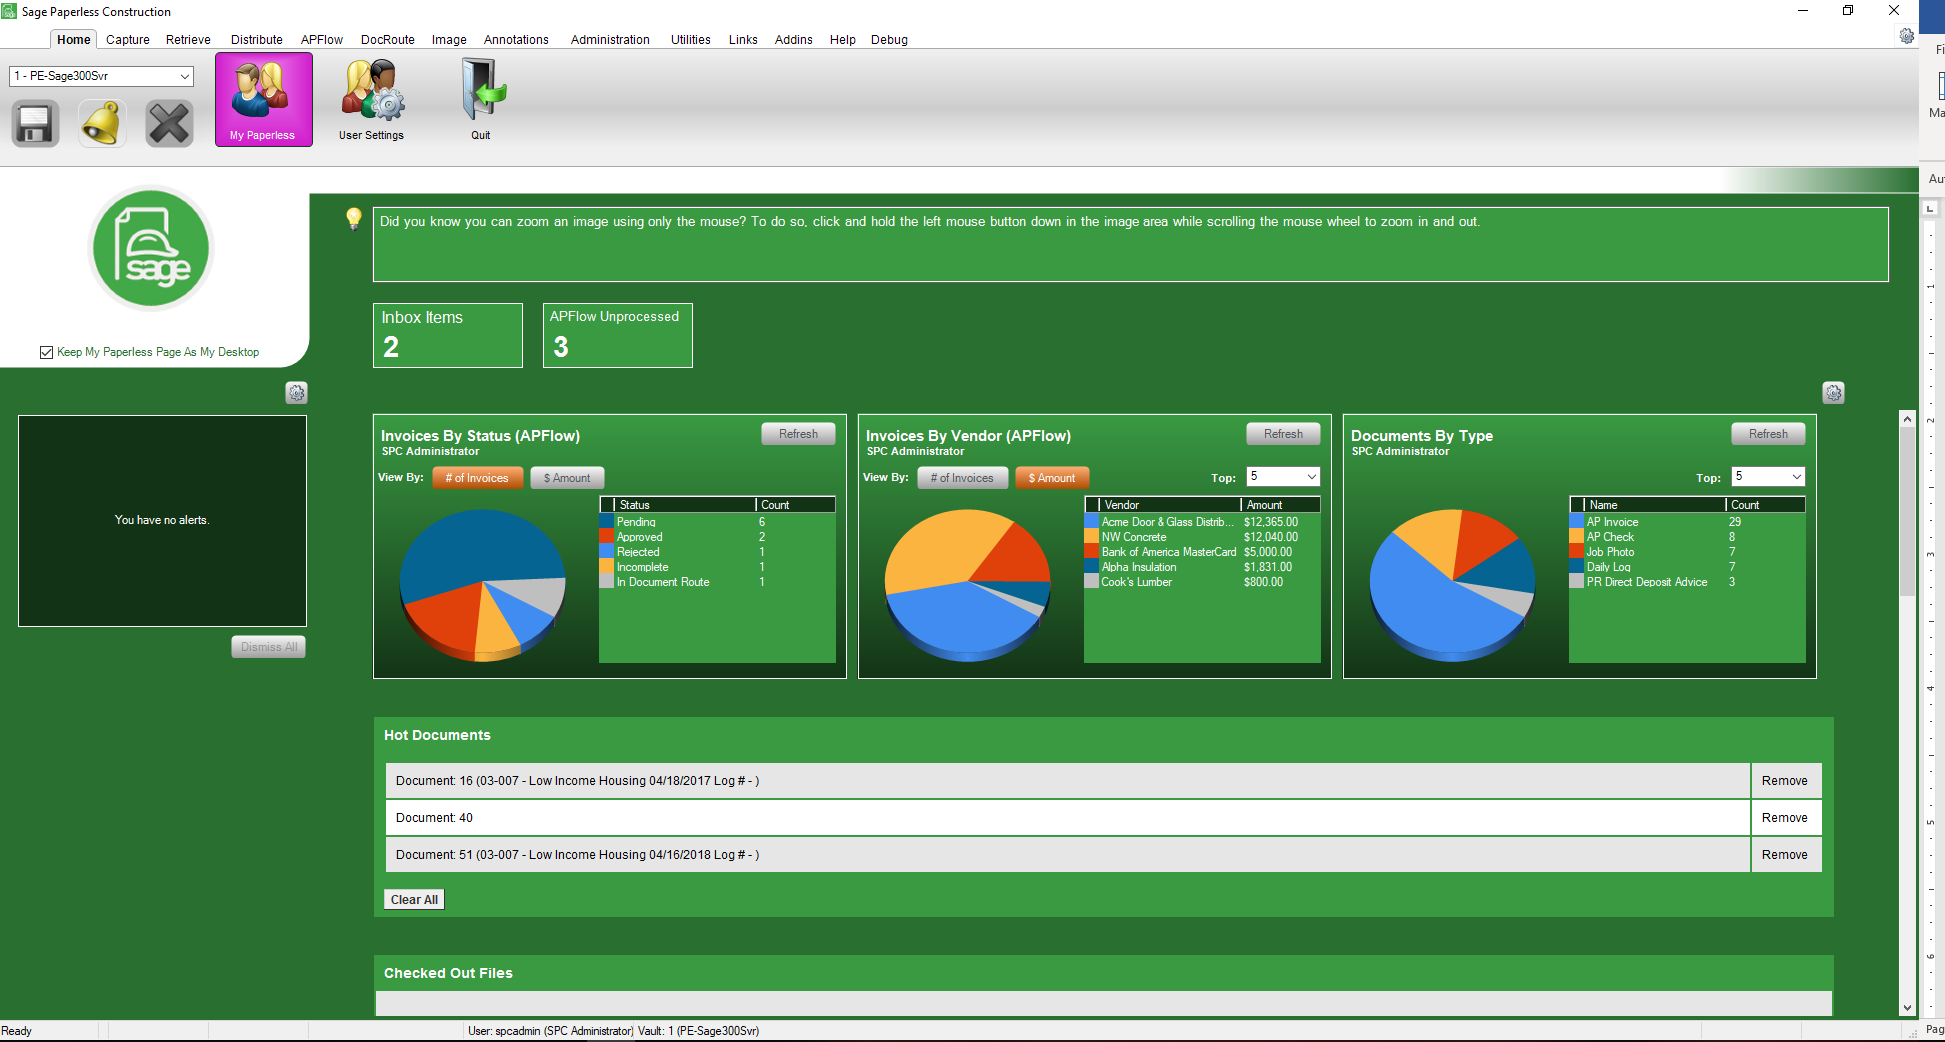Viewport: 1945px width, 1042px height.
Task: Open Hot Document 40 row
Action: [1068, 818]
